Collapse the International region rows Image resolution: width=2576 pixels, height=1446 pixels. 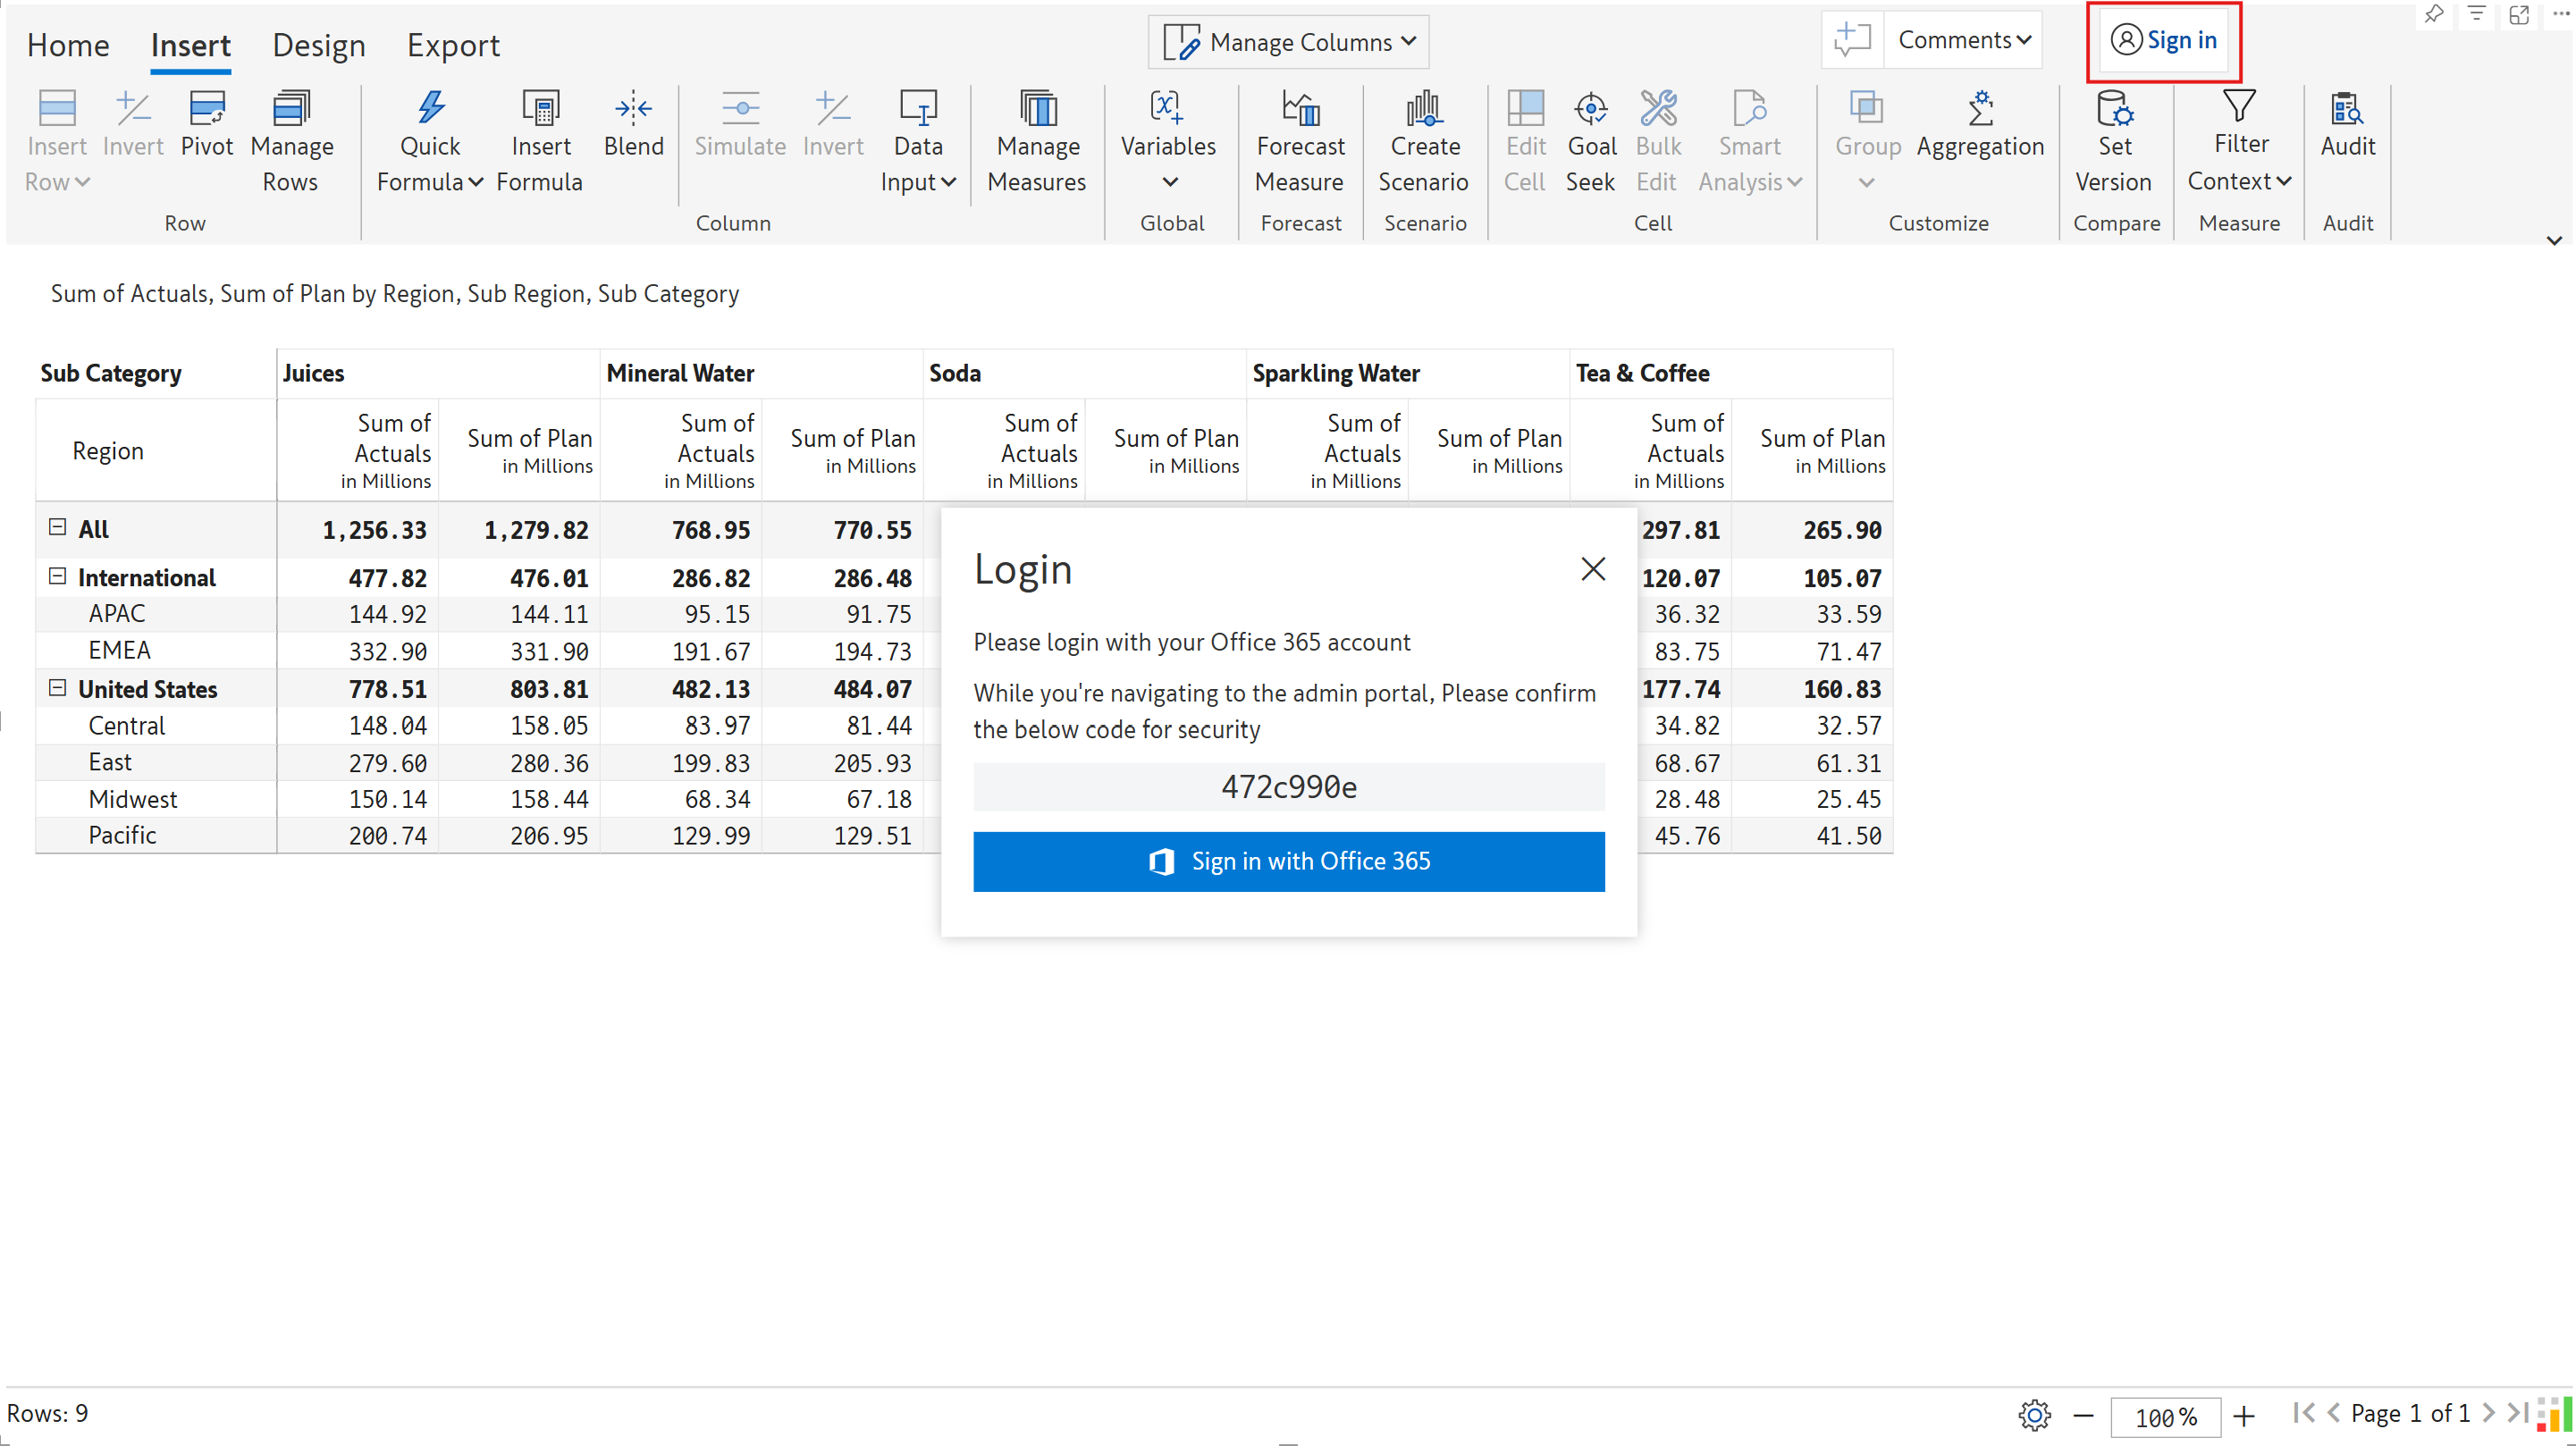tap(58, 576)
